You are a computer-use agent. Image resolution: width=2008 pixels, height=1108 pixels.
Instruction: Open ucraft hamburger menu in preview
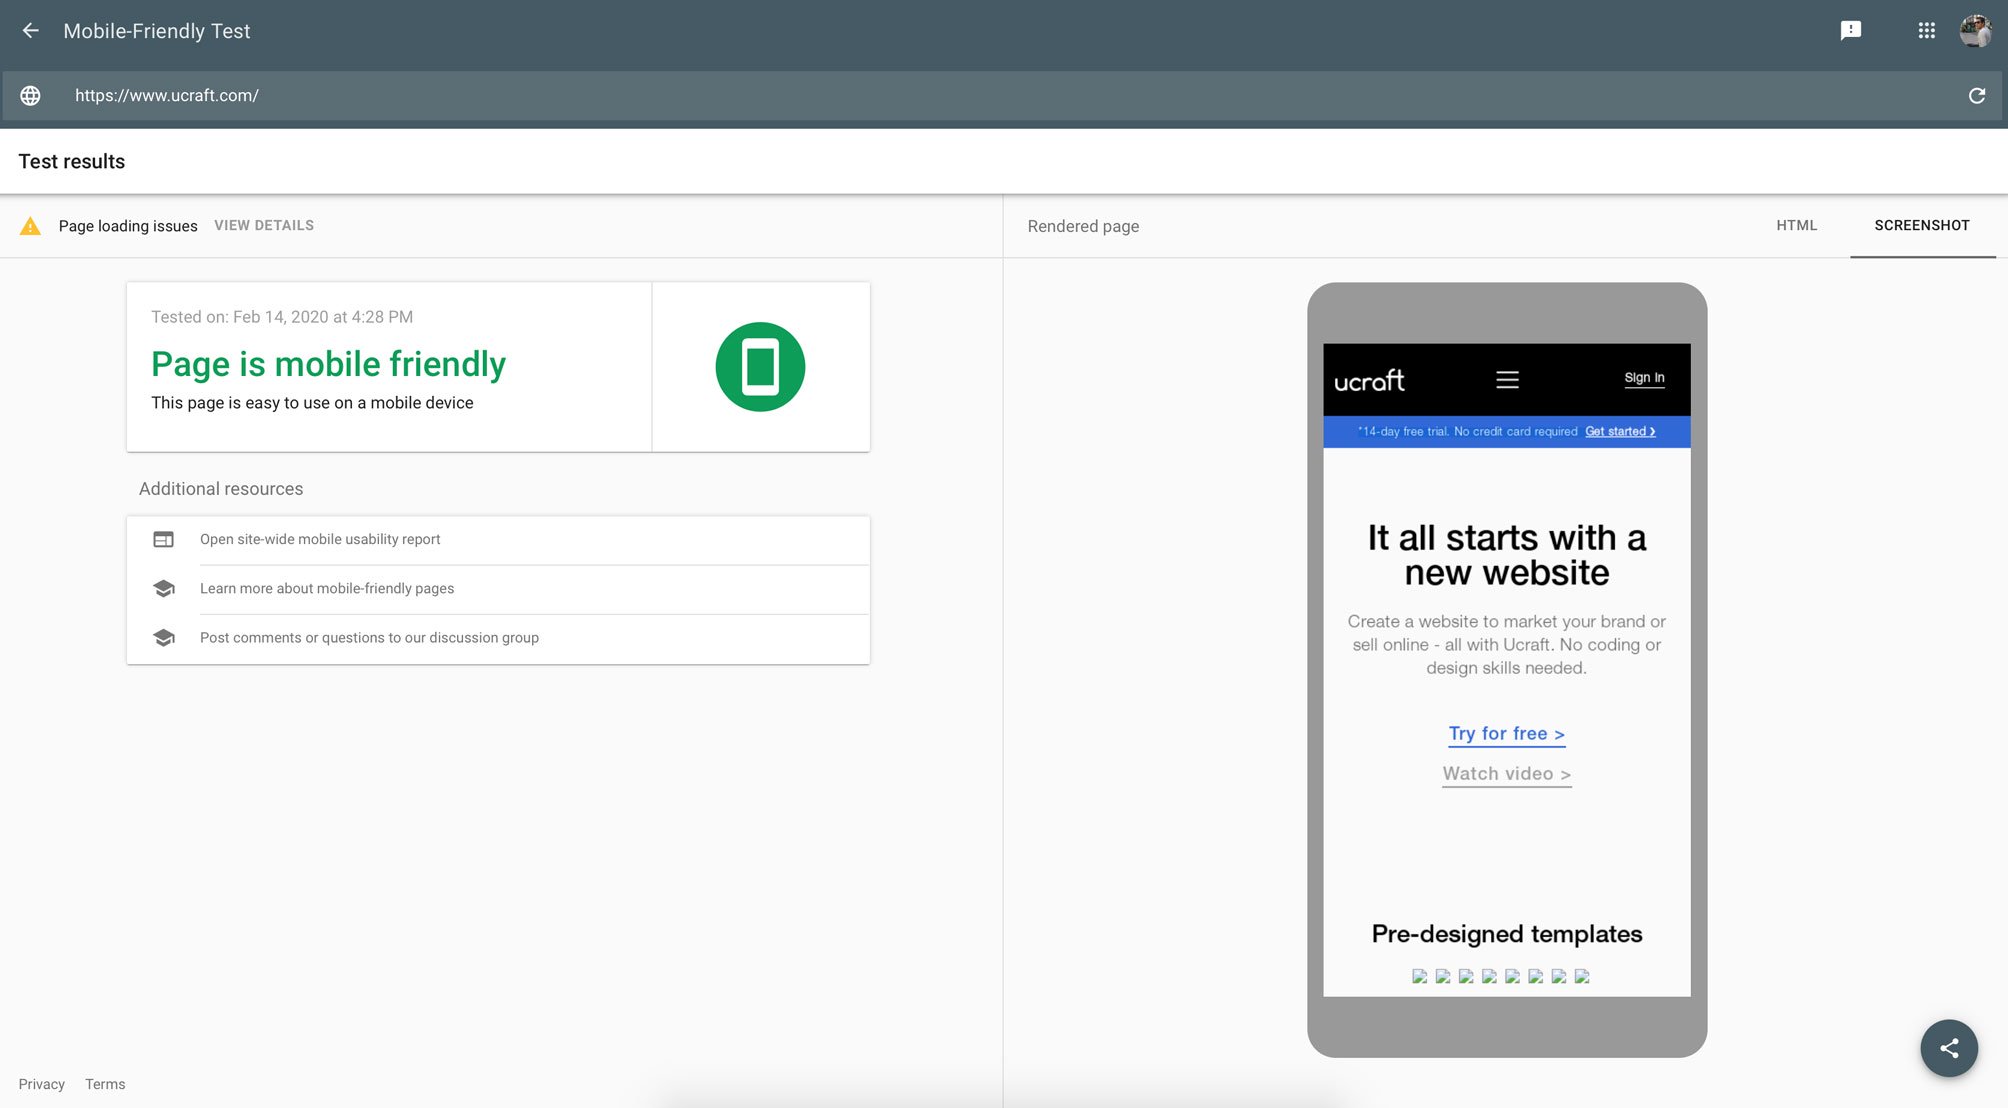coord(1507,379)
